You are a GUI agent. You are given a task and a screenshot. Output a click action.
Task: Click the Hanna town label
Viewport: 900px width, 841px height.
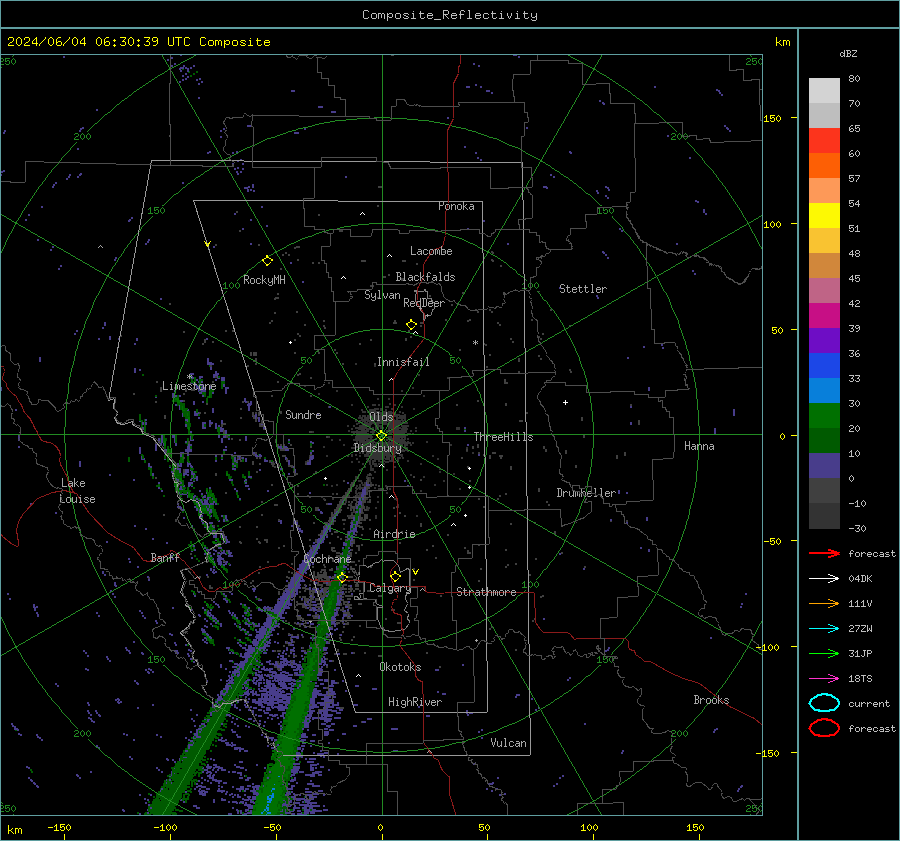click(x=699, y=446)
